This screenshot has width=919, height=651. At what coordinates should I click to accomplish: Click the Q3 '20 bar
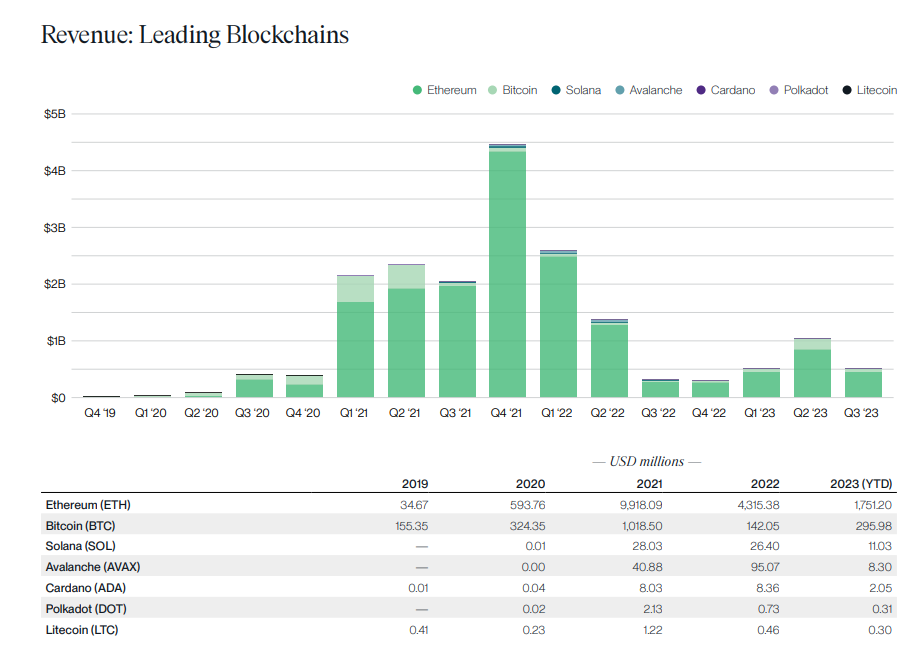point(254,386)
